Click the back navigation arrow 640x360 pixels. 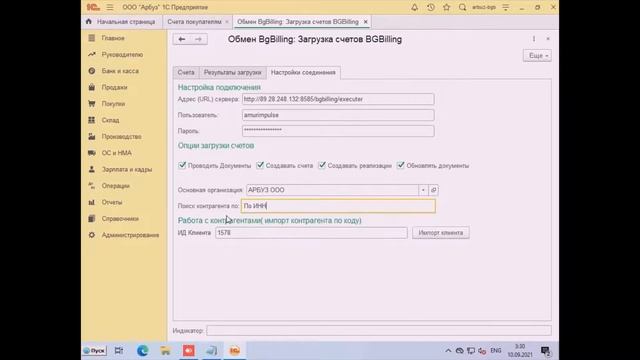coord(182,39)
